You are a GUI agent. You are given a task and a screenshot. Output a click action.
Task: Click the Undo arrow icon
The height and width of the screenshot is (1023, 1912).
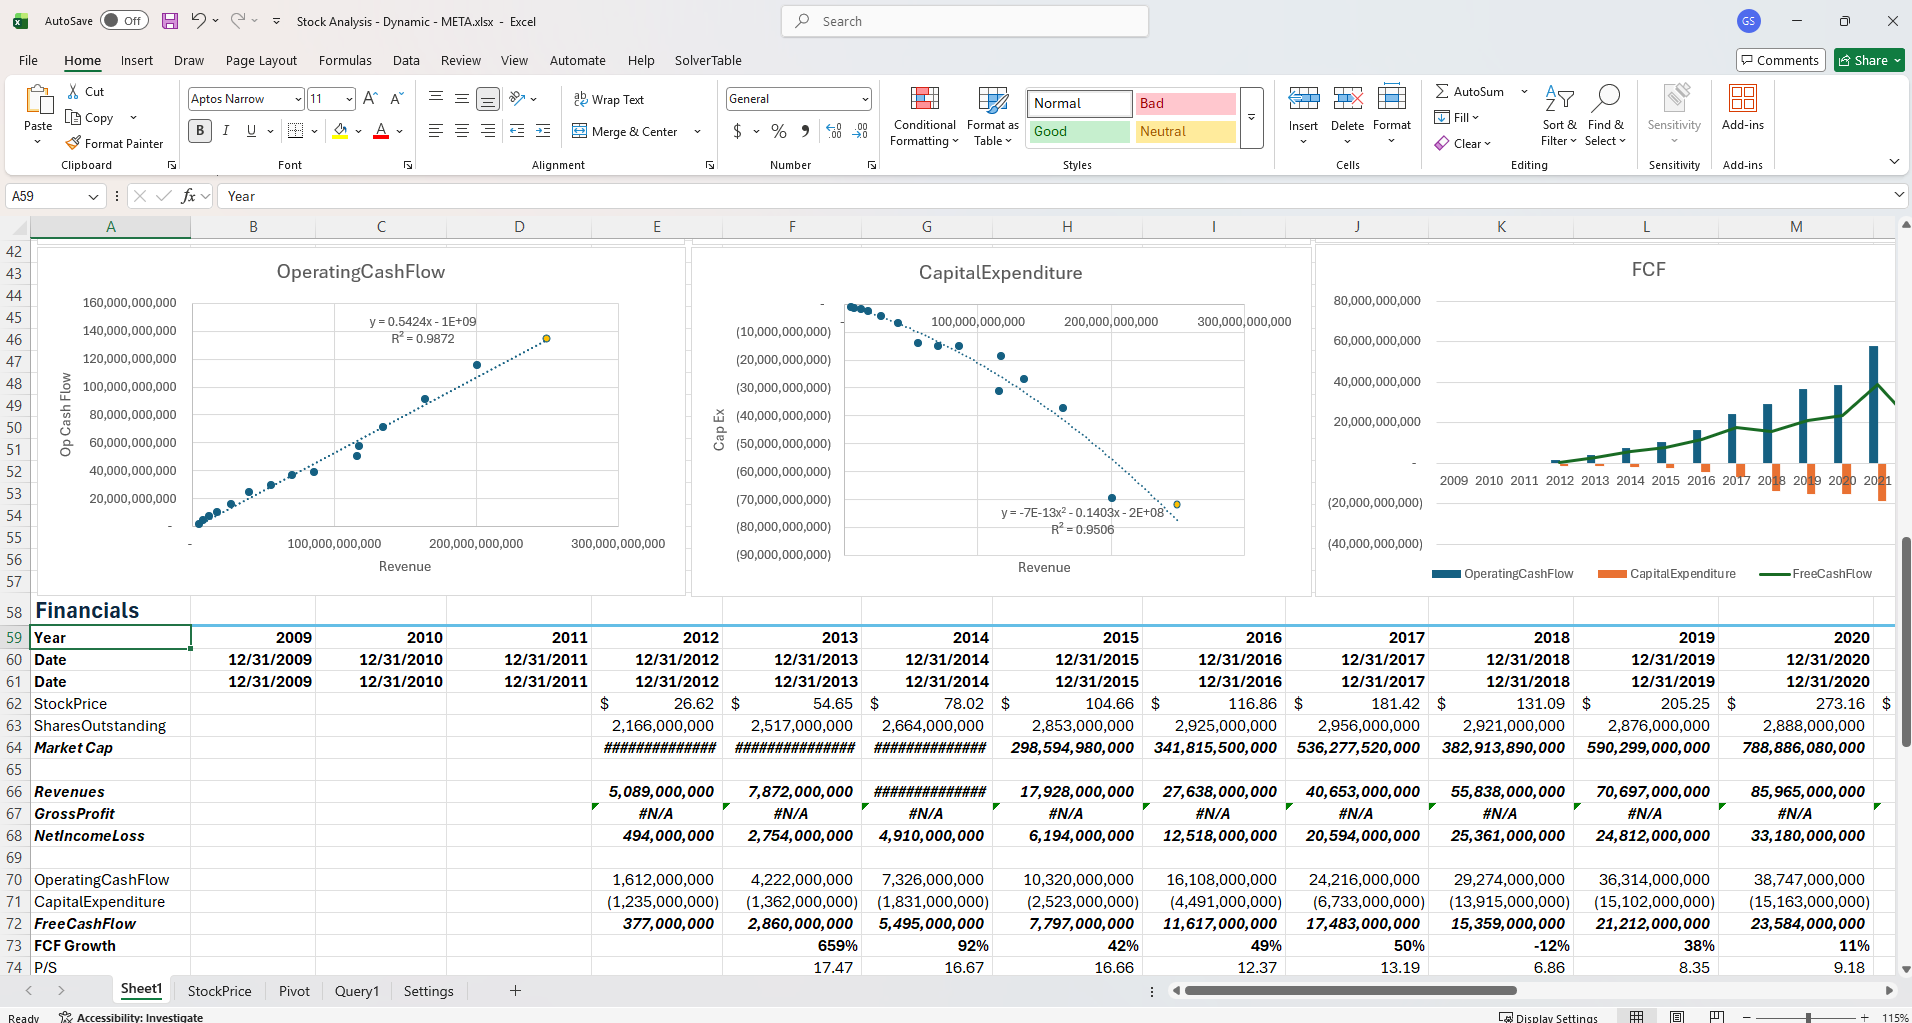pyautogui.click(x=198, y=21)
